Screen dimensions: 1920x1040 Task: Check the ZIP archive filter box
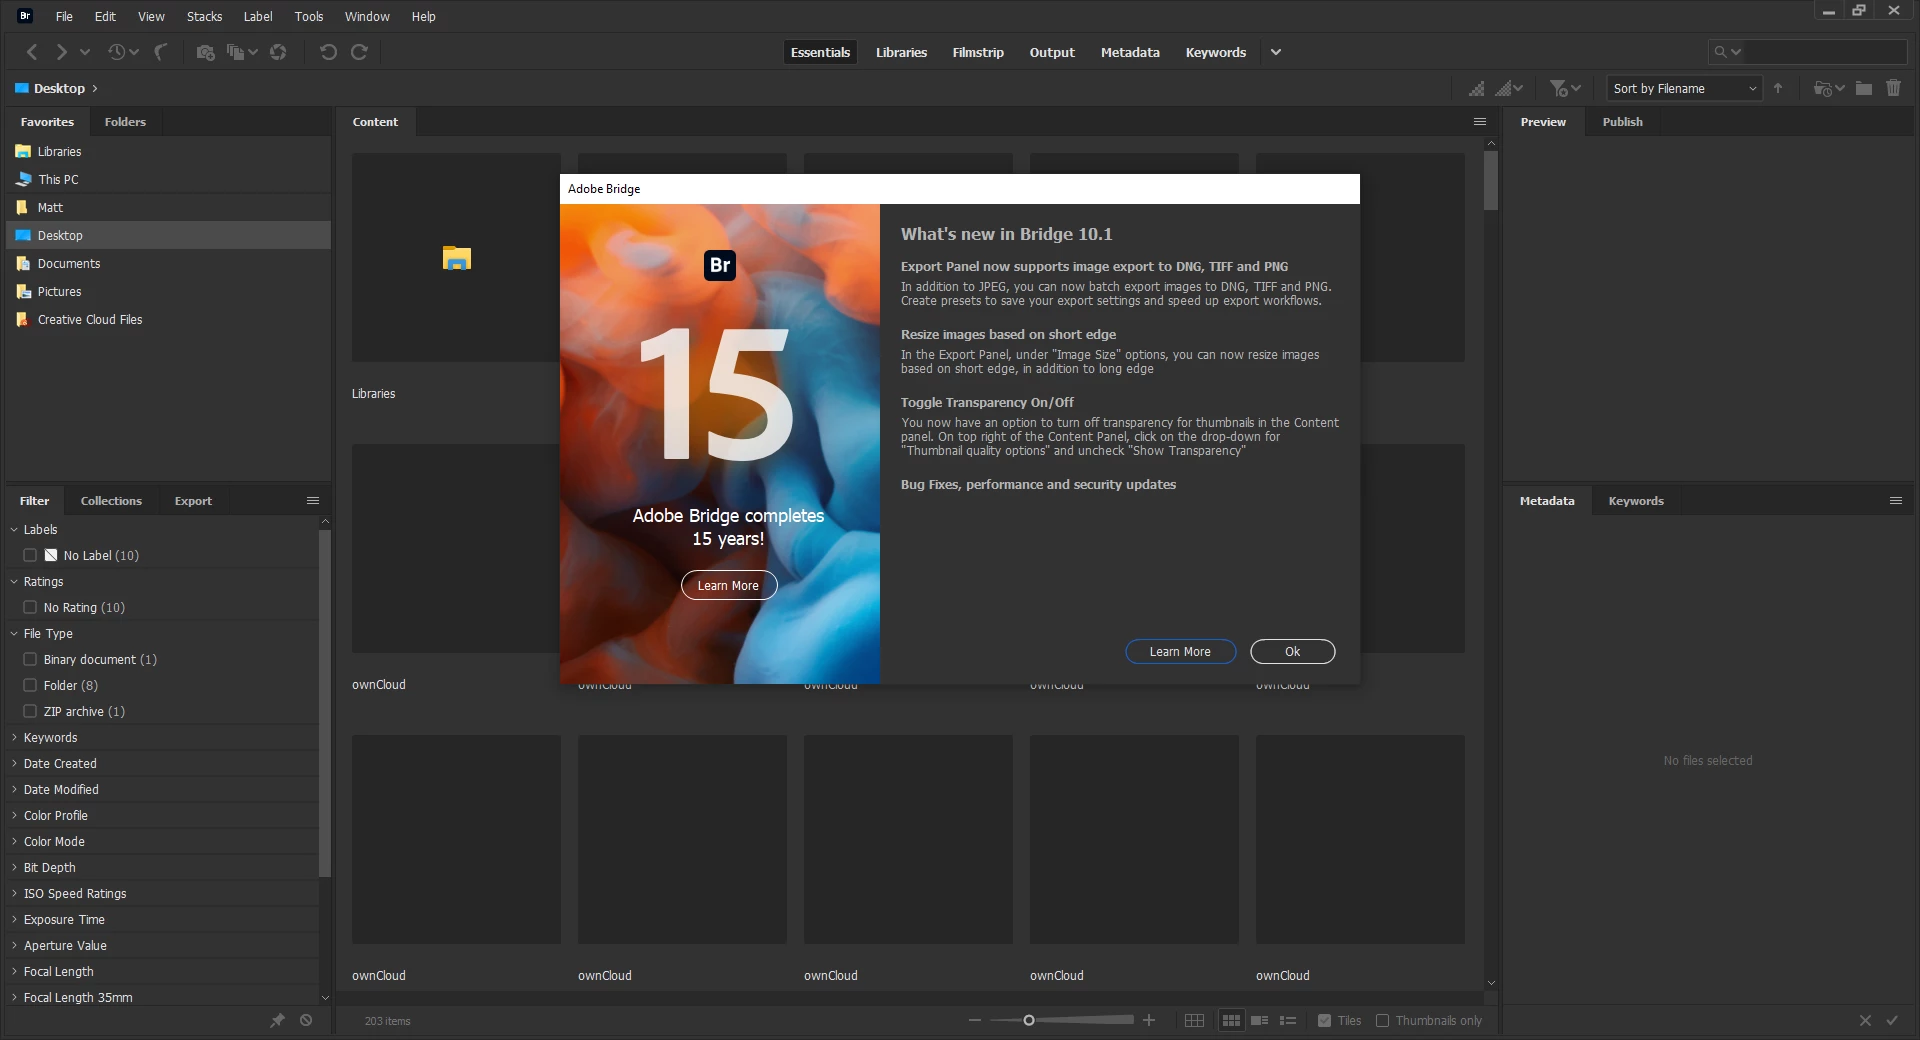tap(30, 711)
